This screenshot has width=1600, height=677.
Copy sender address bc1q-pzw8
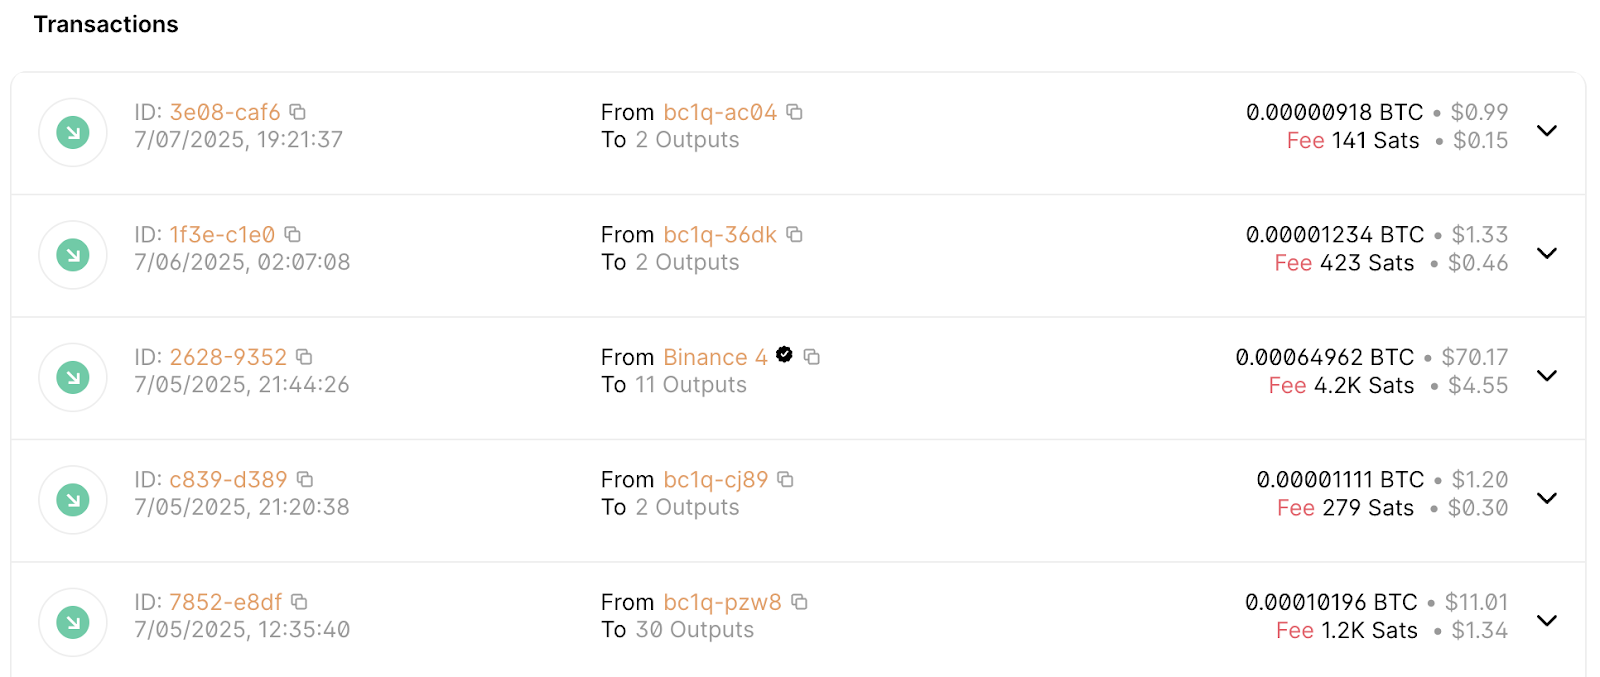[799, 602]
